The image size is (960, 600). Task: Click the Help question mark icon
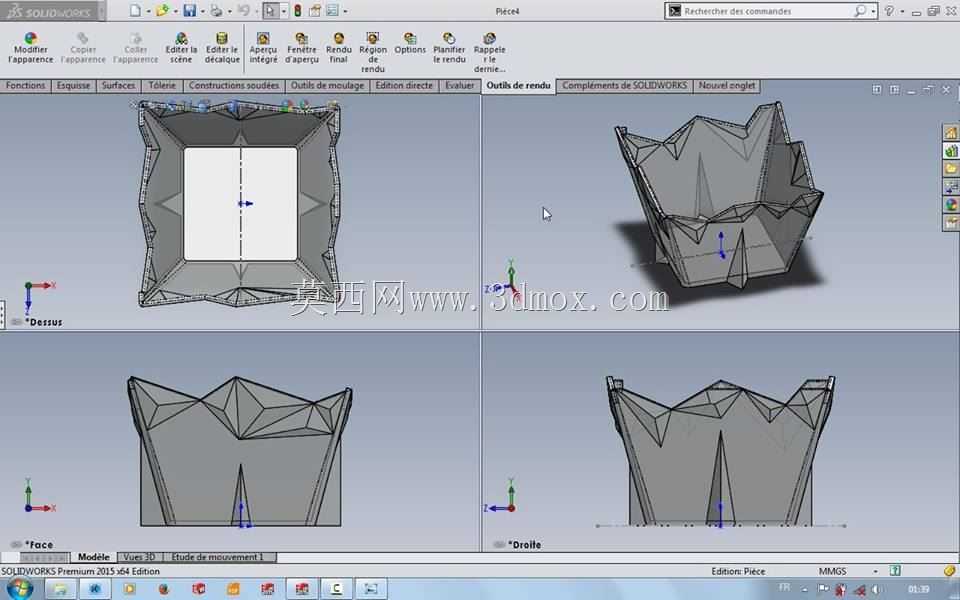tap(890, 11)
